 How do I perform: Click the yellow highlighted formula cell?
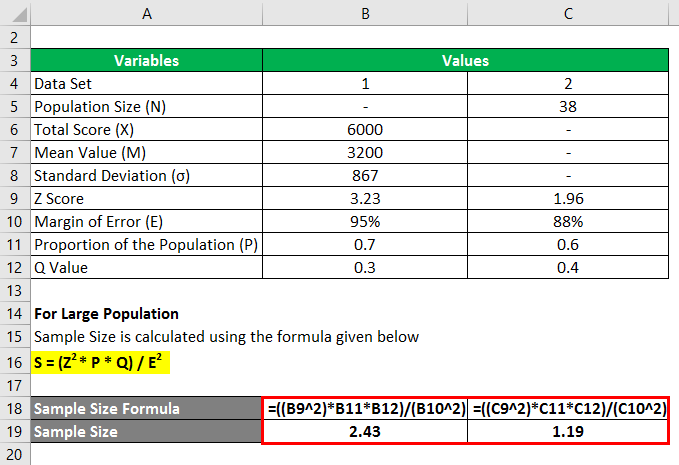point(100,361)
